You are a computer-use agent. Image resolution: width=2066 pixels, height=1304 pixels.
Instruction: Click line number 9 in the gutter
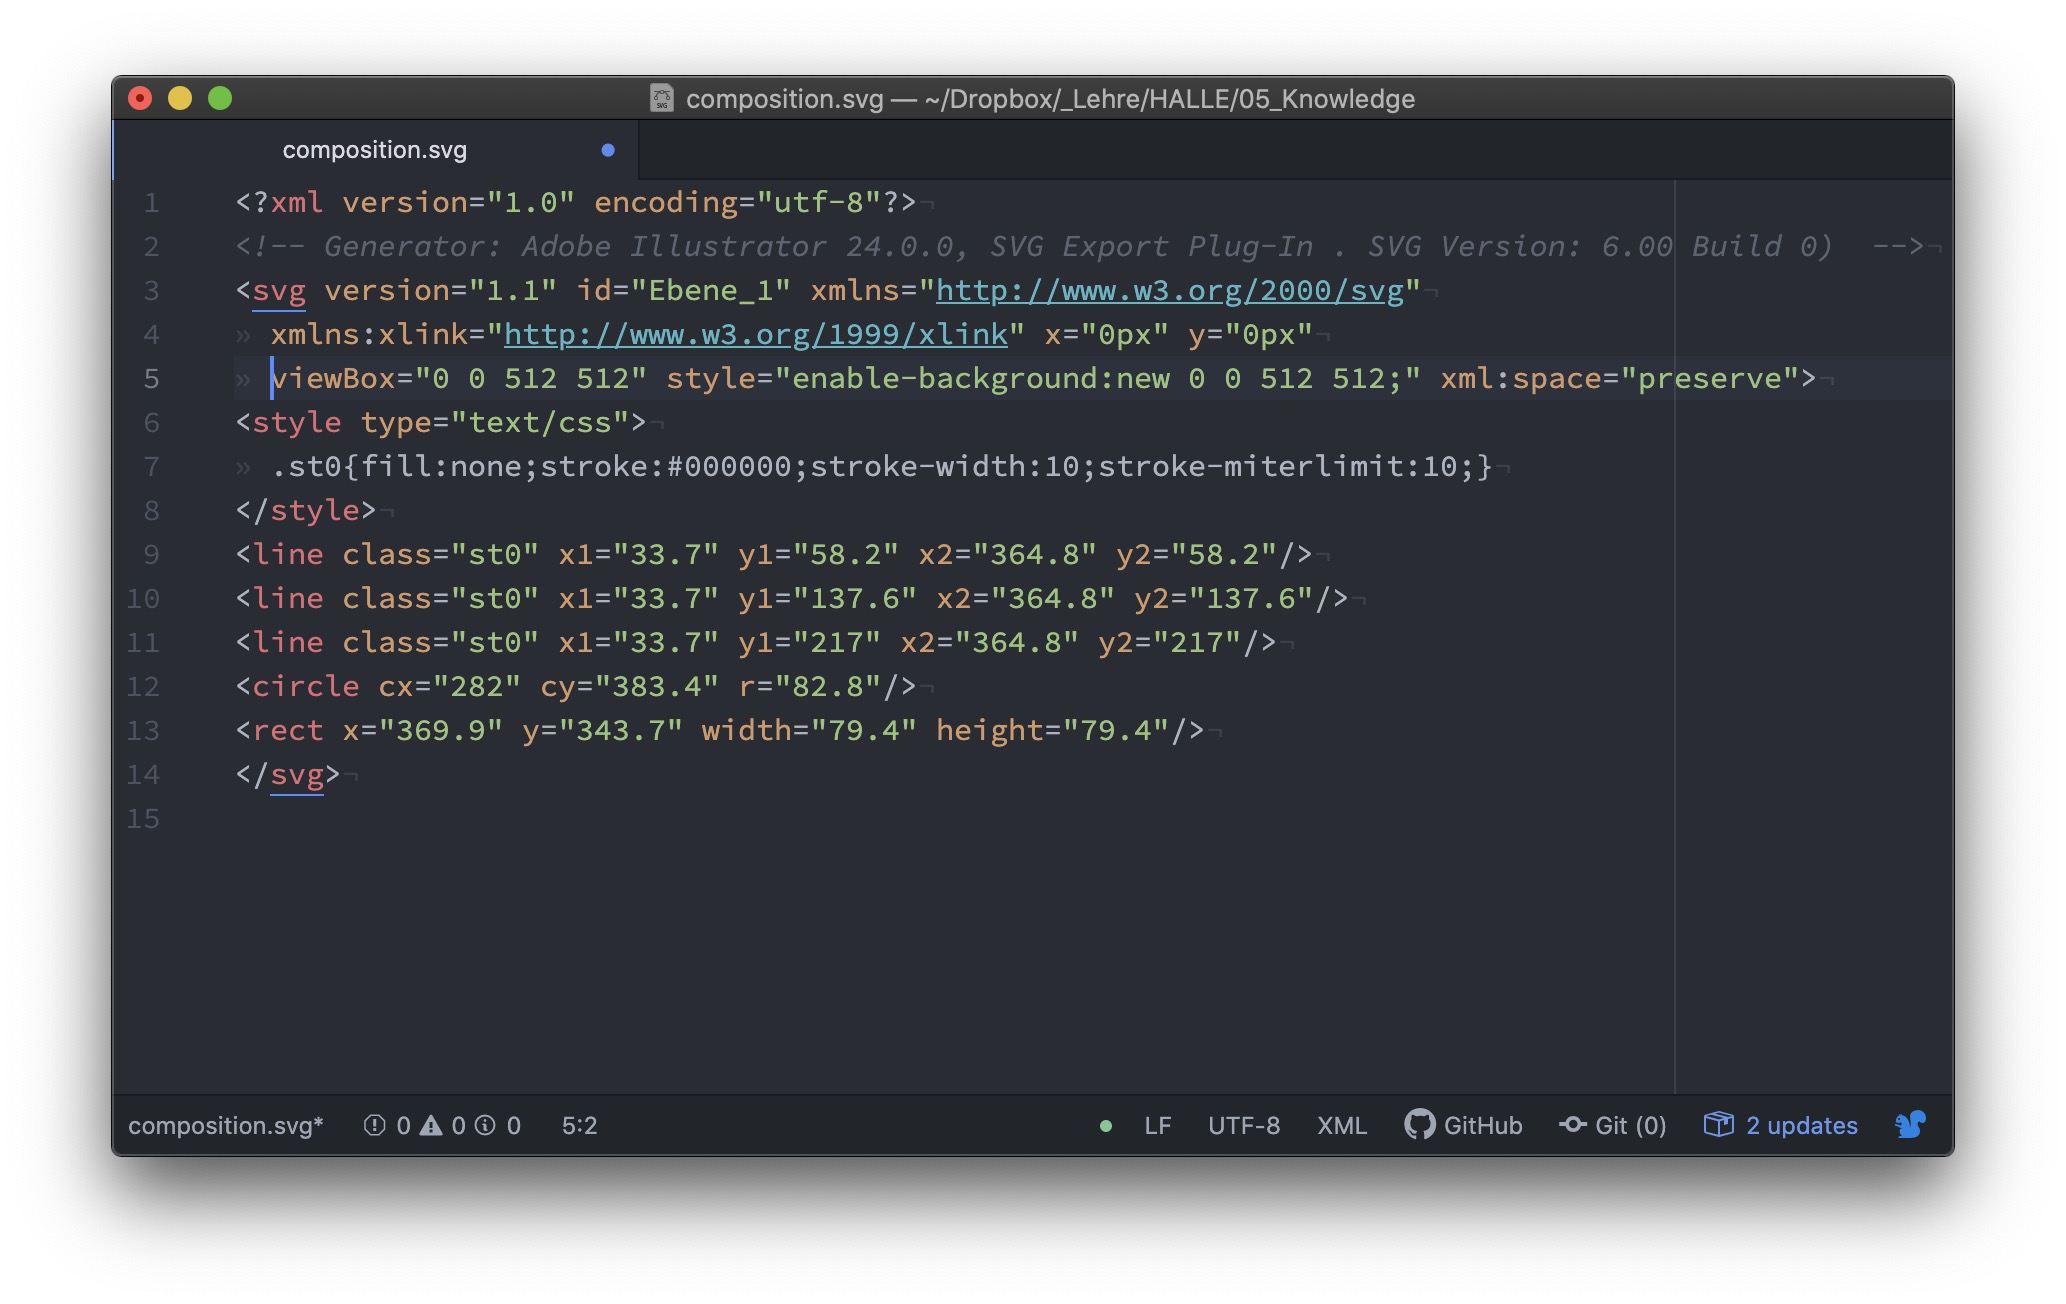click(151, 554)
